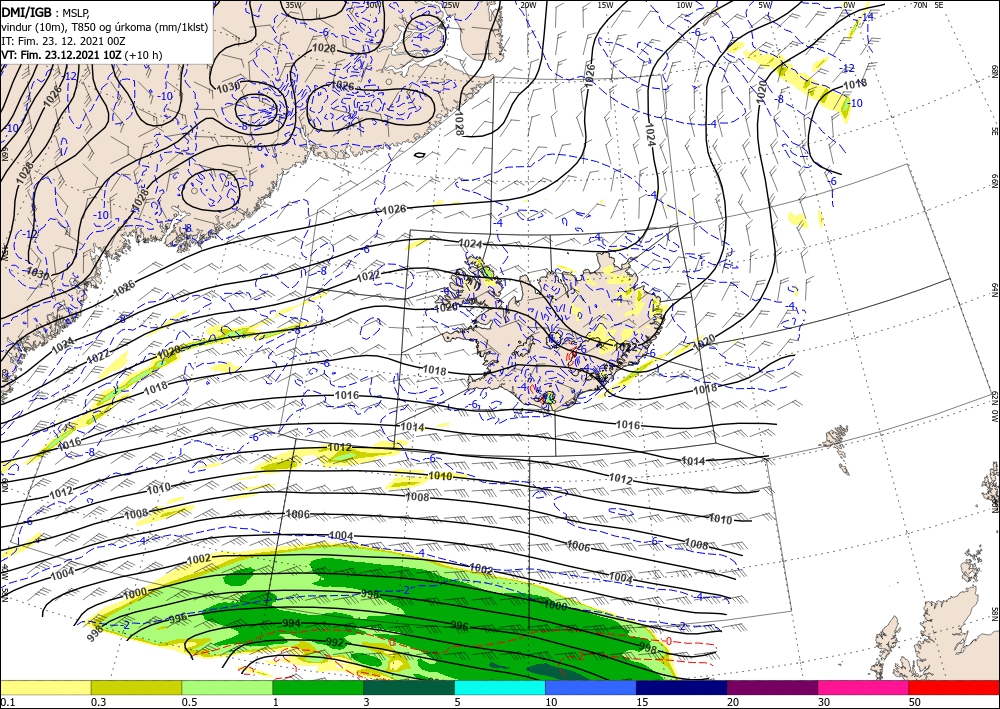Select the 'VT: Fim. 23.12.2021 10Z (+10 h)' line

[x=82, y=55]
